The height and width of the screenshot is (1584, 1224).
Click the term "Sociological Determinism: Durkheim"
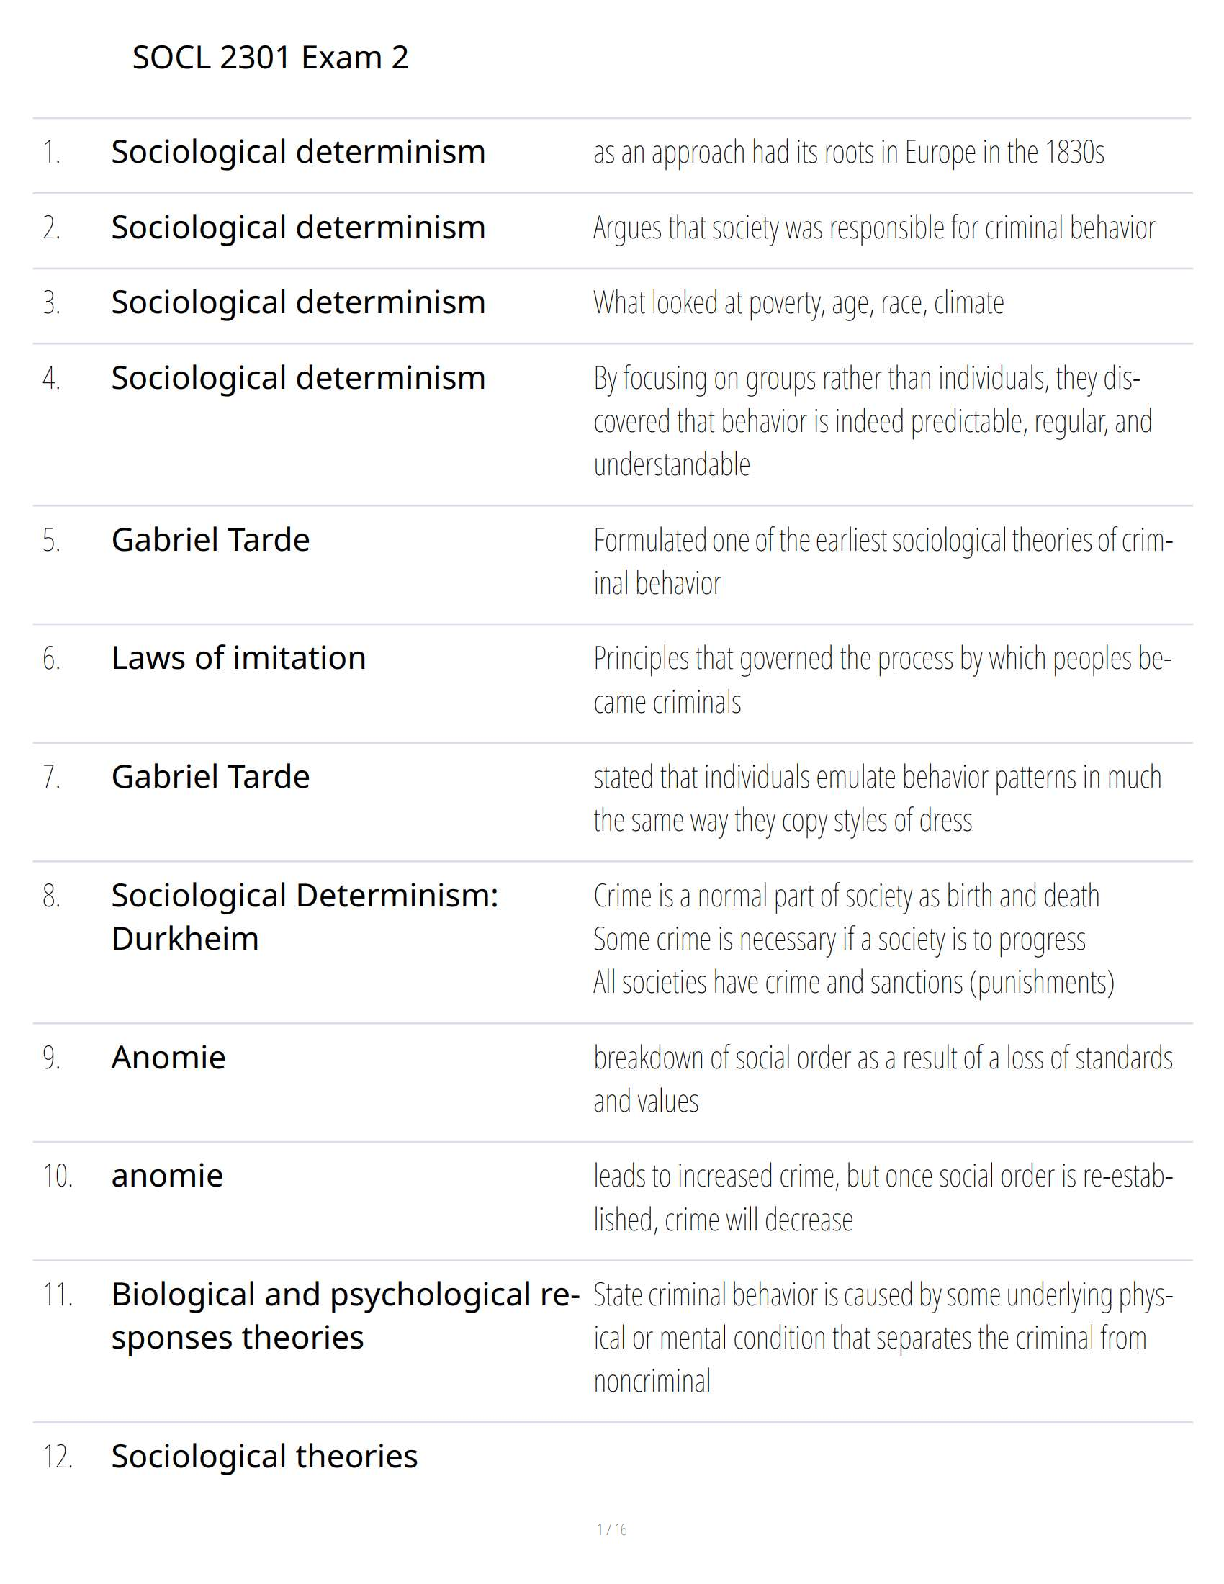click(x=304, y=916)
